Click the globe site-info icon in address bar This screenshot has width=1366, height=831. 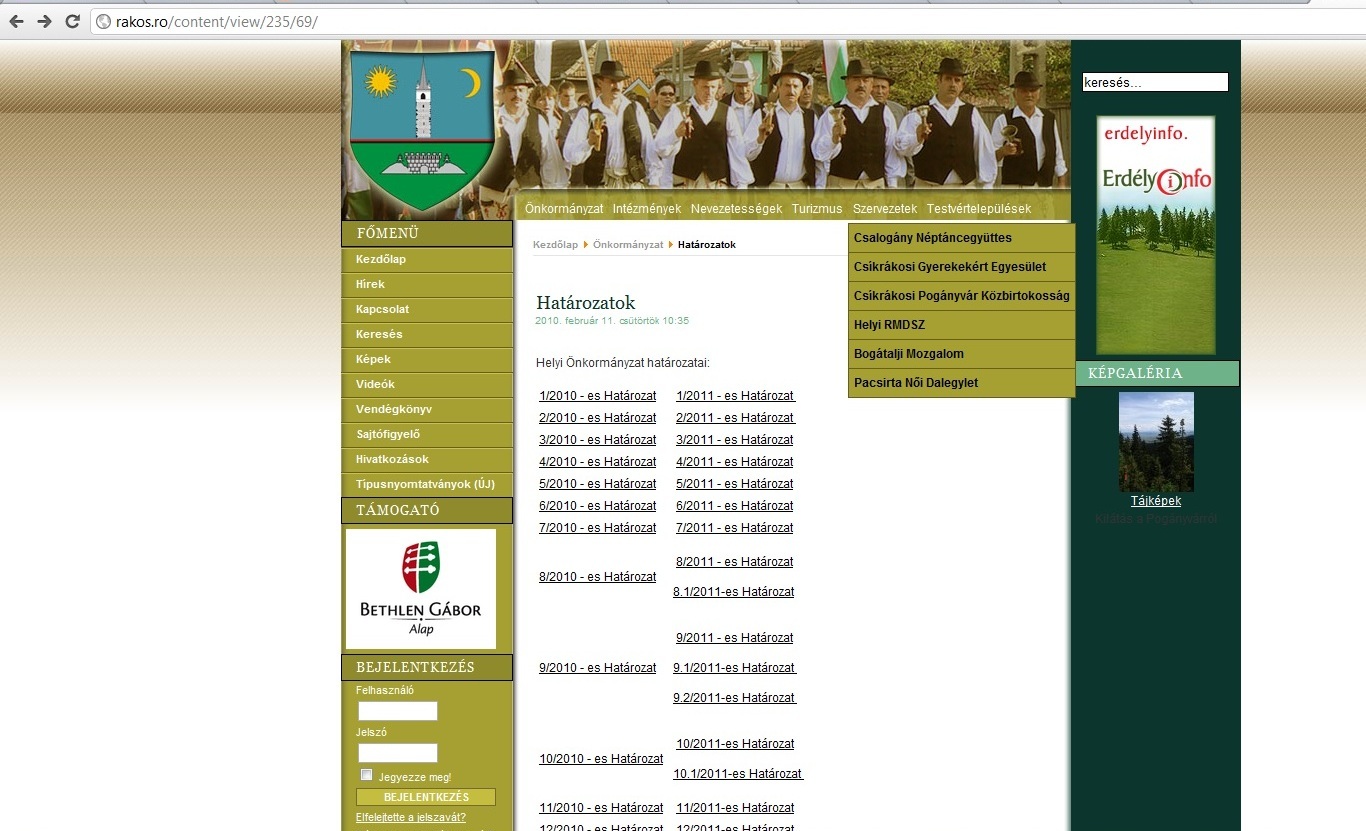click(x=103, y=21)
